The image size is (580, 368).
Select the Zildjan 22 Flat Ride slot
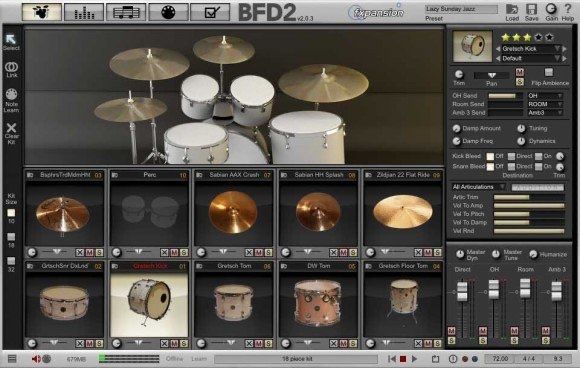[403, 212]
